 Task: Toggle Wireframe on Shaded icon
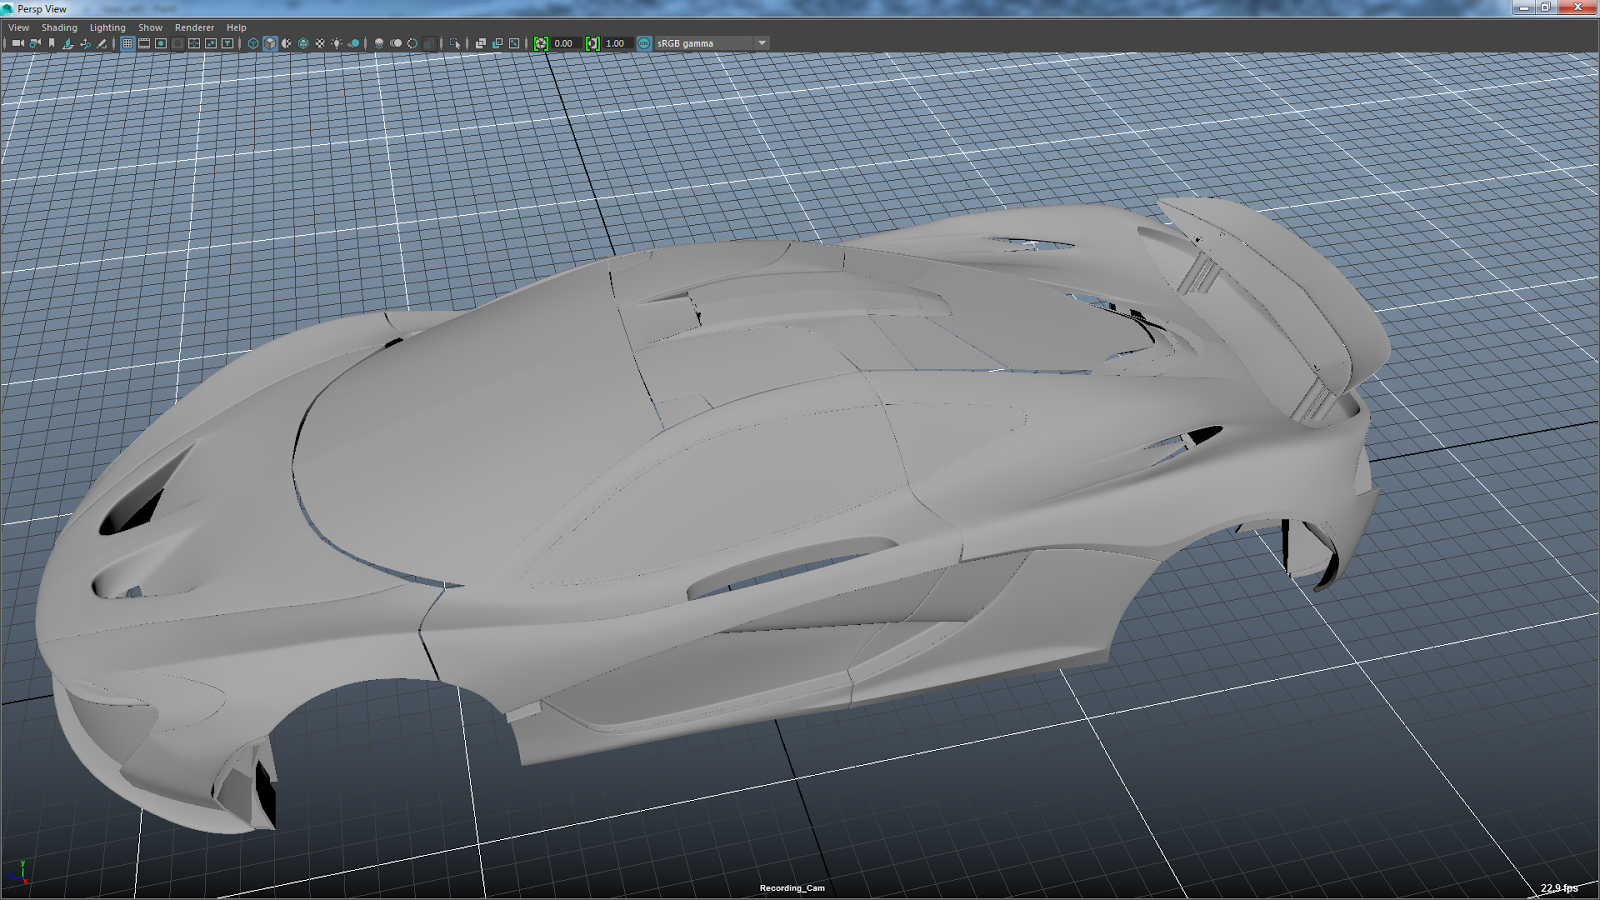[303, 44]
